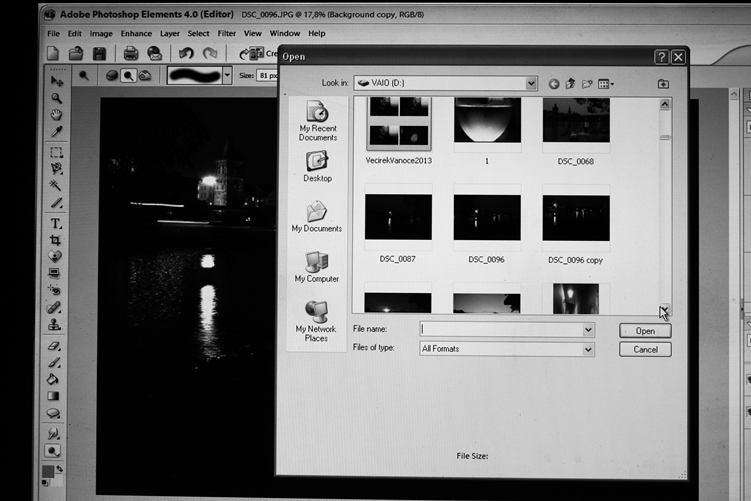Click the Redo arrow icon
Screen dimensions: 751x501
click(210, 53)
